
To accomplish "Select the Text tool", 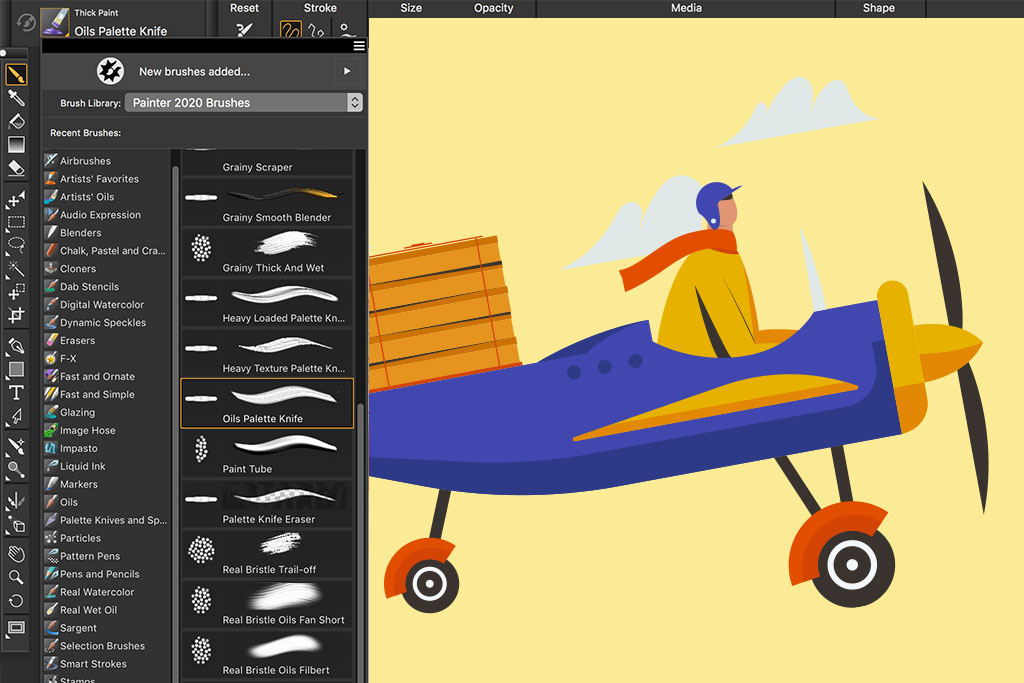I will (x=16, y=392).
